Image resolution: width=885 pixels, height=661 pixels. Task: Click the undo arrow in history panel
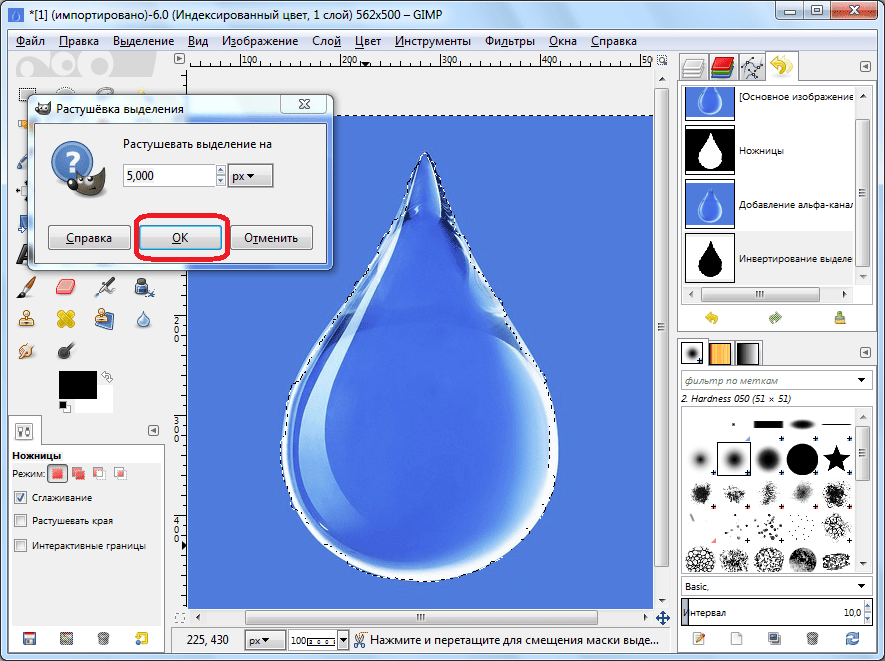click(x=712, y=318)
